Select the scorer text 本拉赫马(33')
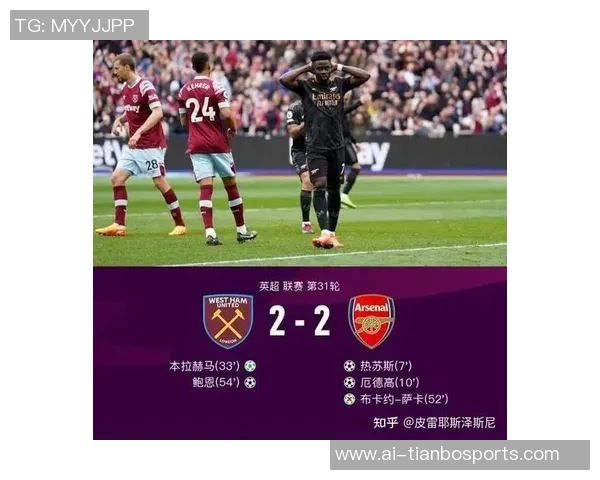 (x=204, y=366)
